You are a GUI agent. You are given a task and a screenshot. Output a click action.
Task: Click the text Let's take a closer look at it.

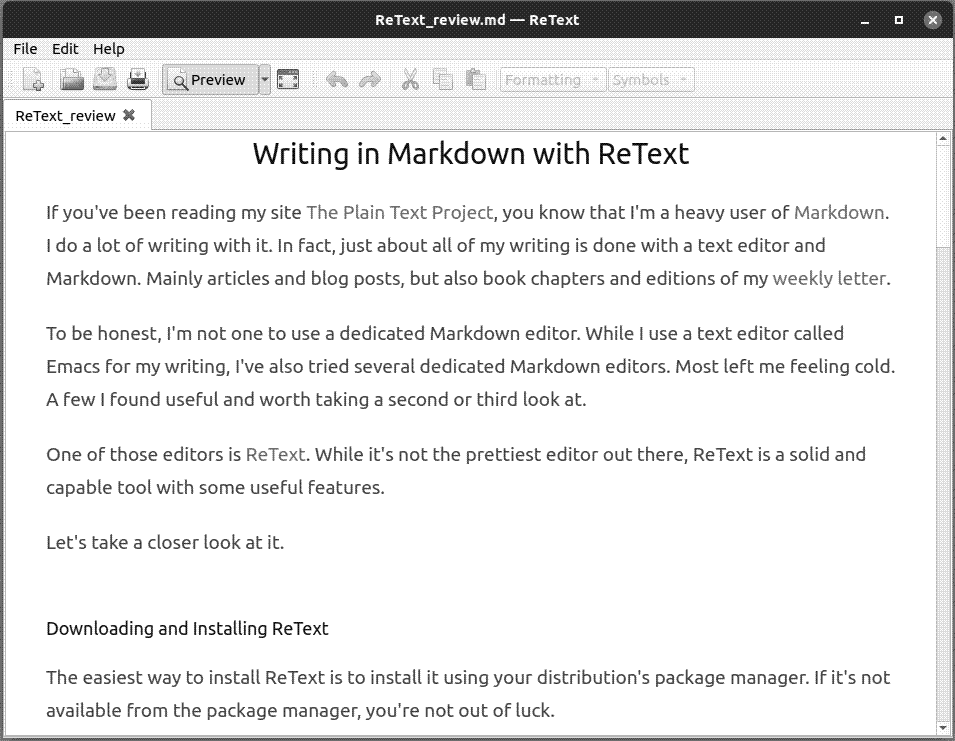(165, 543)
